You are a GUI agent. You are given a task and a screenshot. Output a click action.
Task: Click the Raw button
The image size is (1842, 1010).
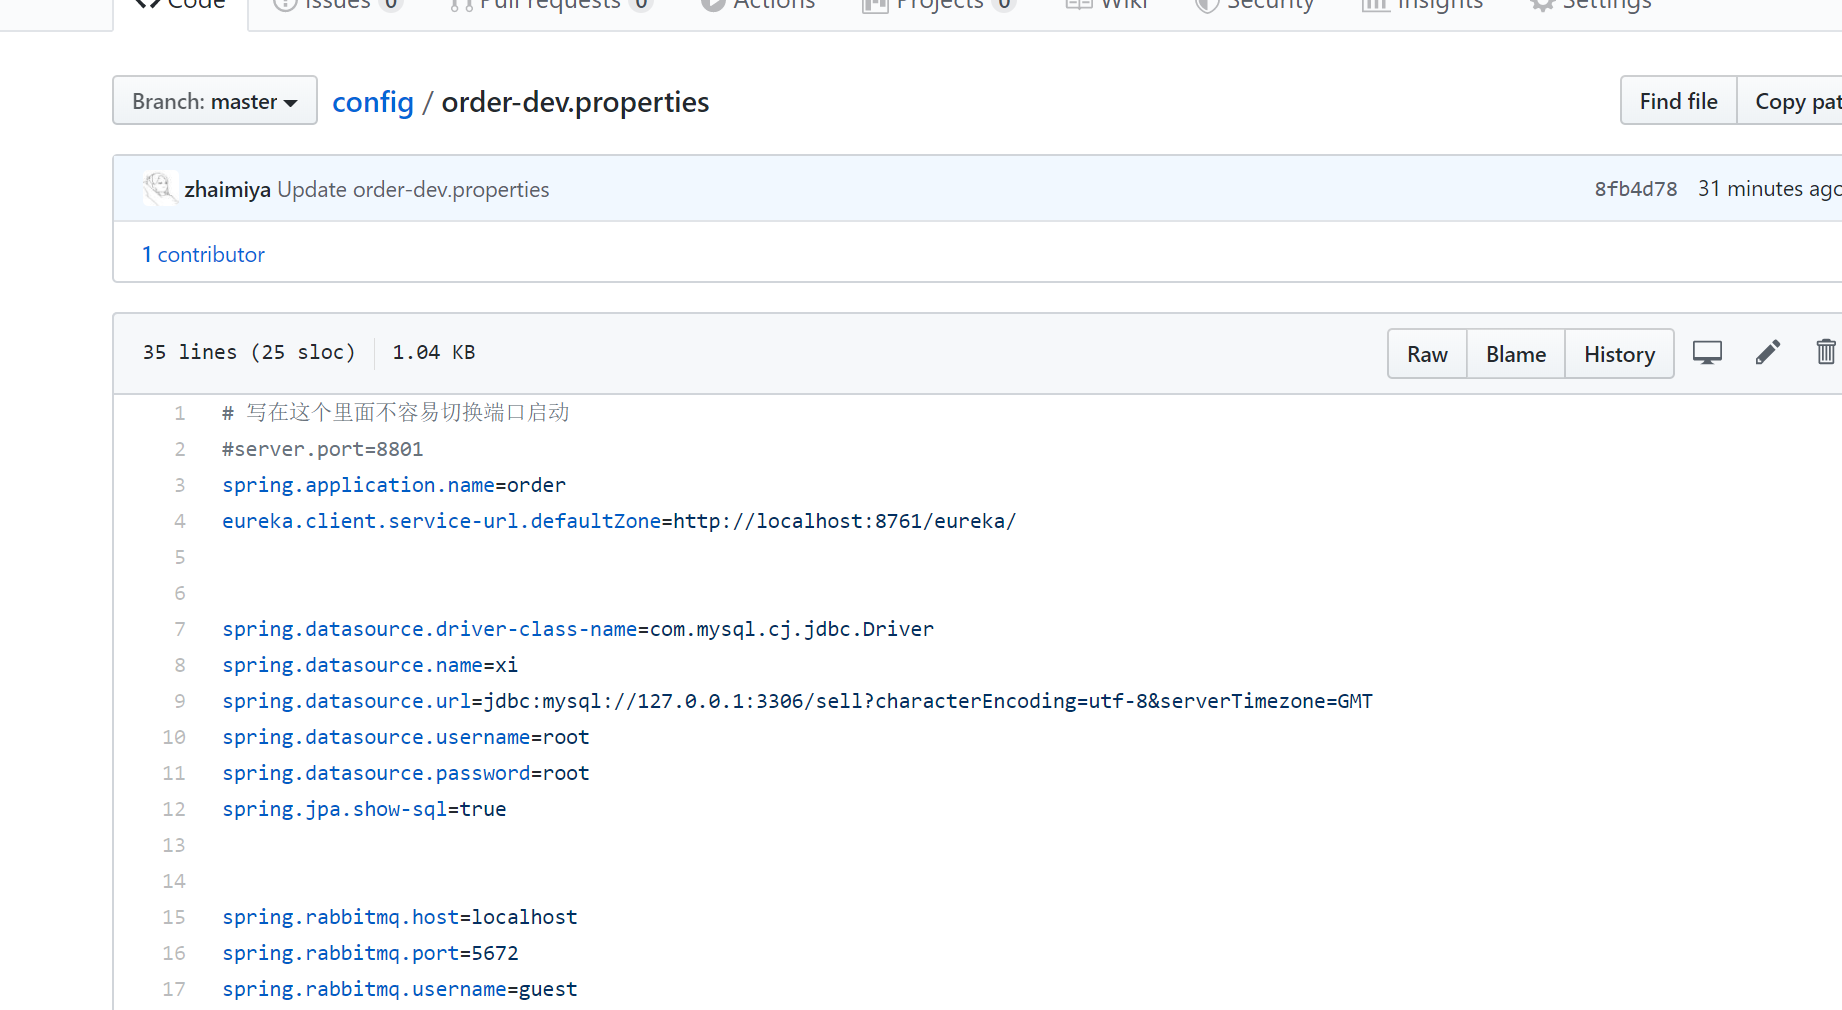1427,354
